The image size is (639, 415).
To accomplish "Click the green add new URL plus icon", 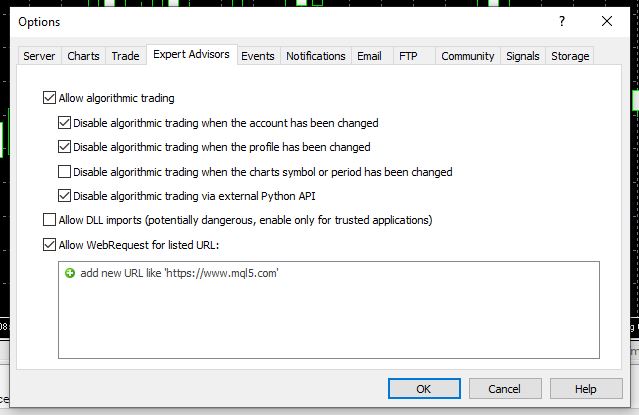I will (70, 273).
